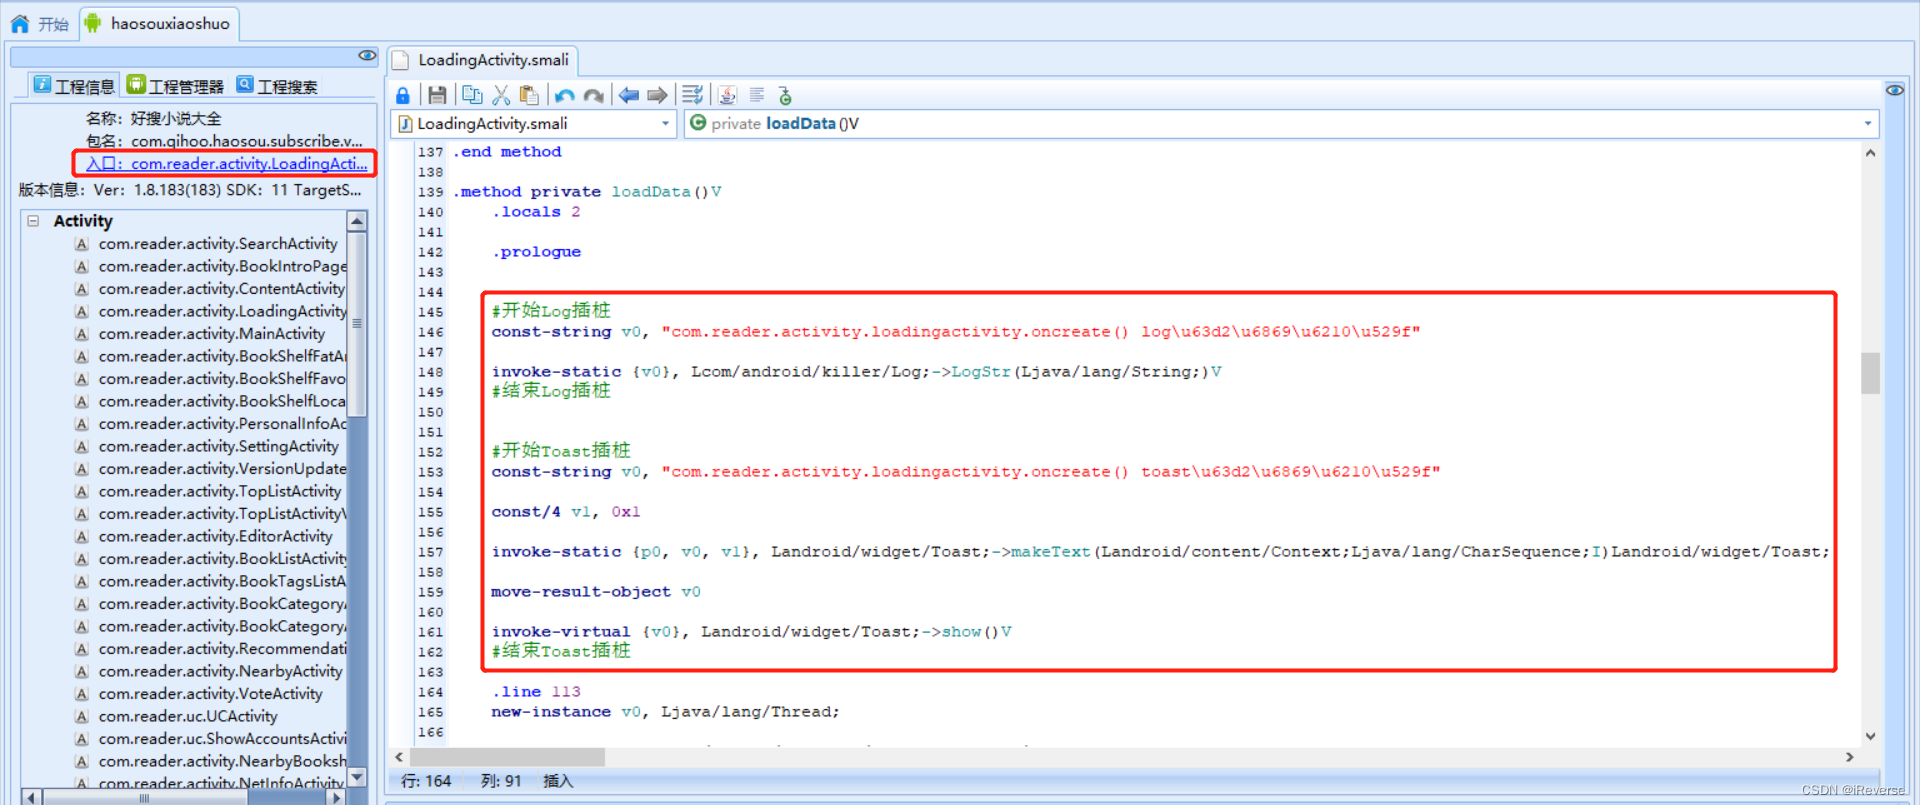
Task: Click the 'const/4 v1, 0x1' code line
Action: 566,512
